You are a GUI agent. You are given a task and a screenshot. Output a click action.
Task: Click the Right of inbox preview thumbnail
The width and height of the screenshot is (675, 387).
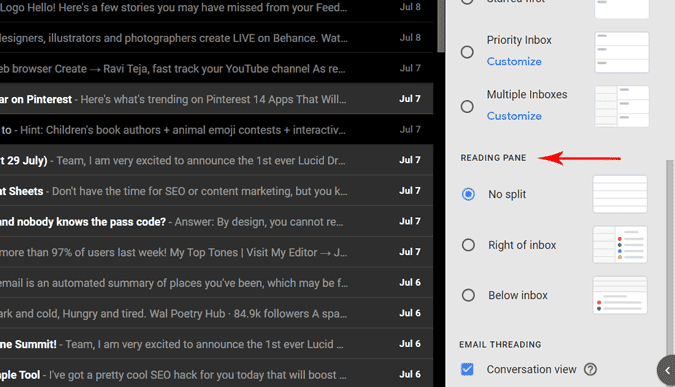click(620, 245)
